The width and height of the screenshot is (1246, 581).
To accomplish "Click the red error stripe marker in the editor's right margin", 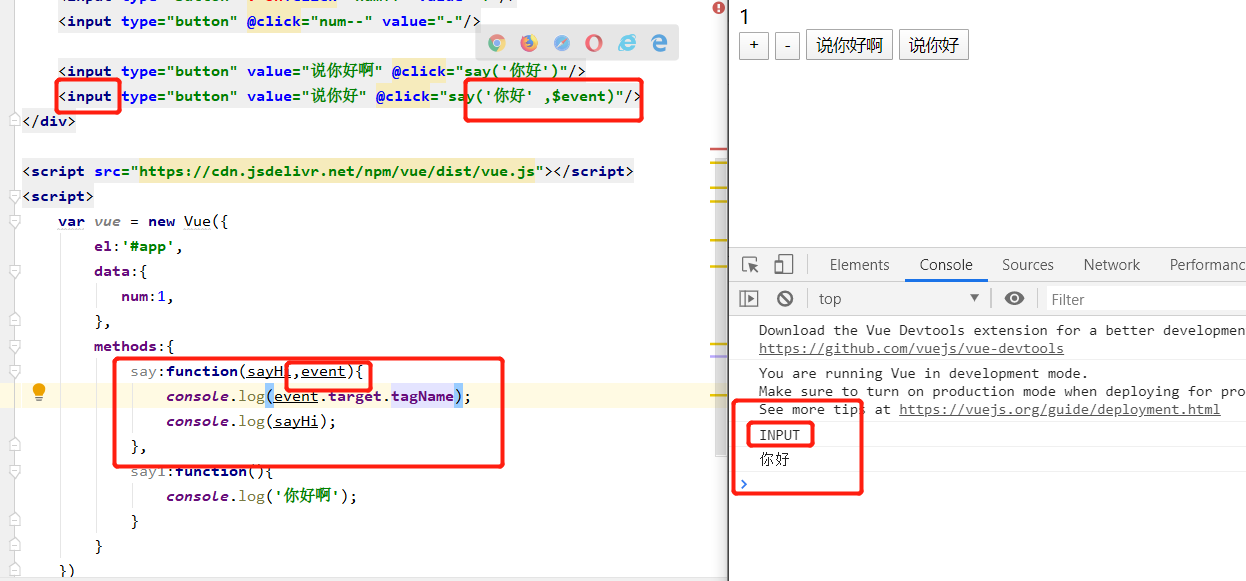I will [718, 149].
